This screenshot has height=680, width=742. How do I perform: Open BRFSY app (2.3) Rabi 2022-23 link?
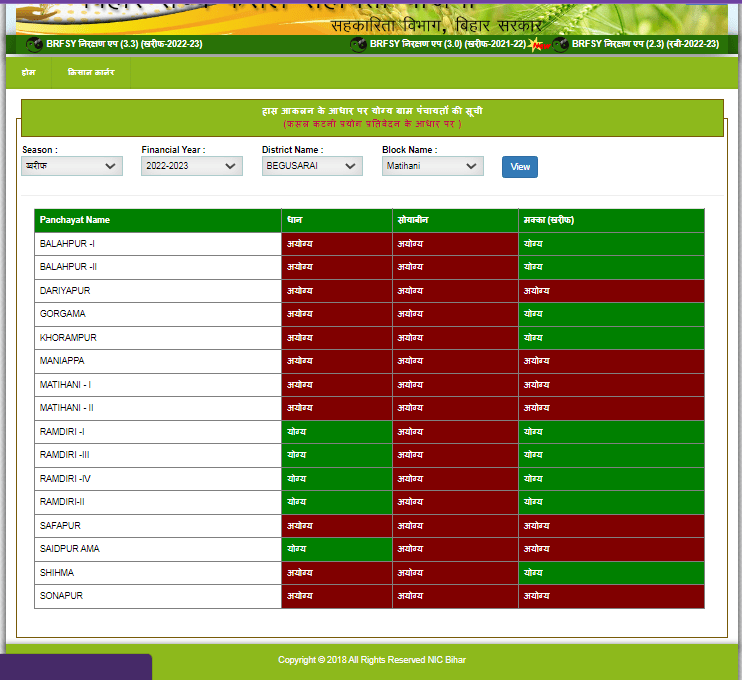click(644, 45)
